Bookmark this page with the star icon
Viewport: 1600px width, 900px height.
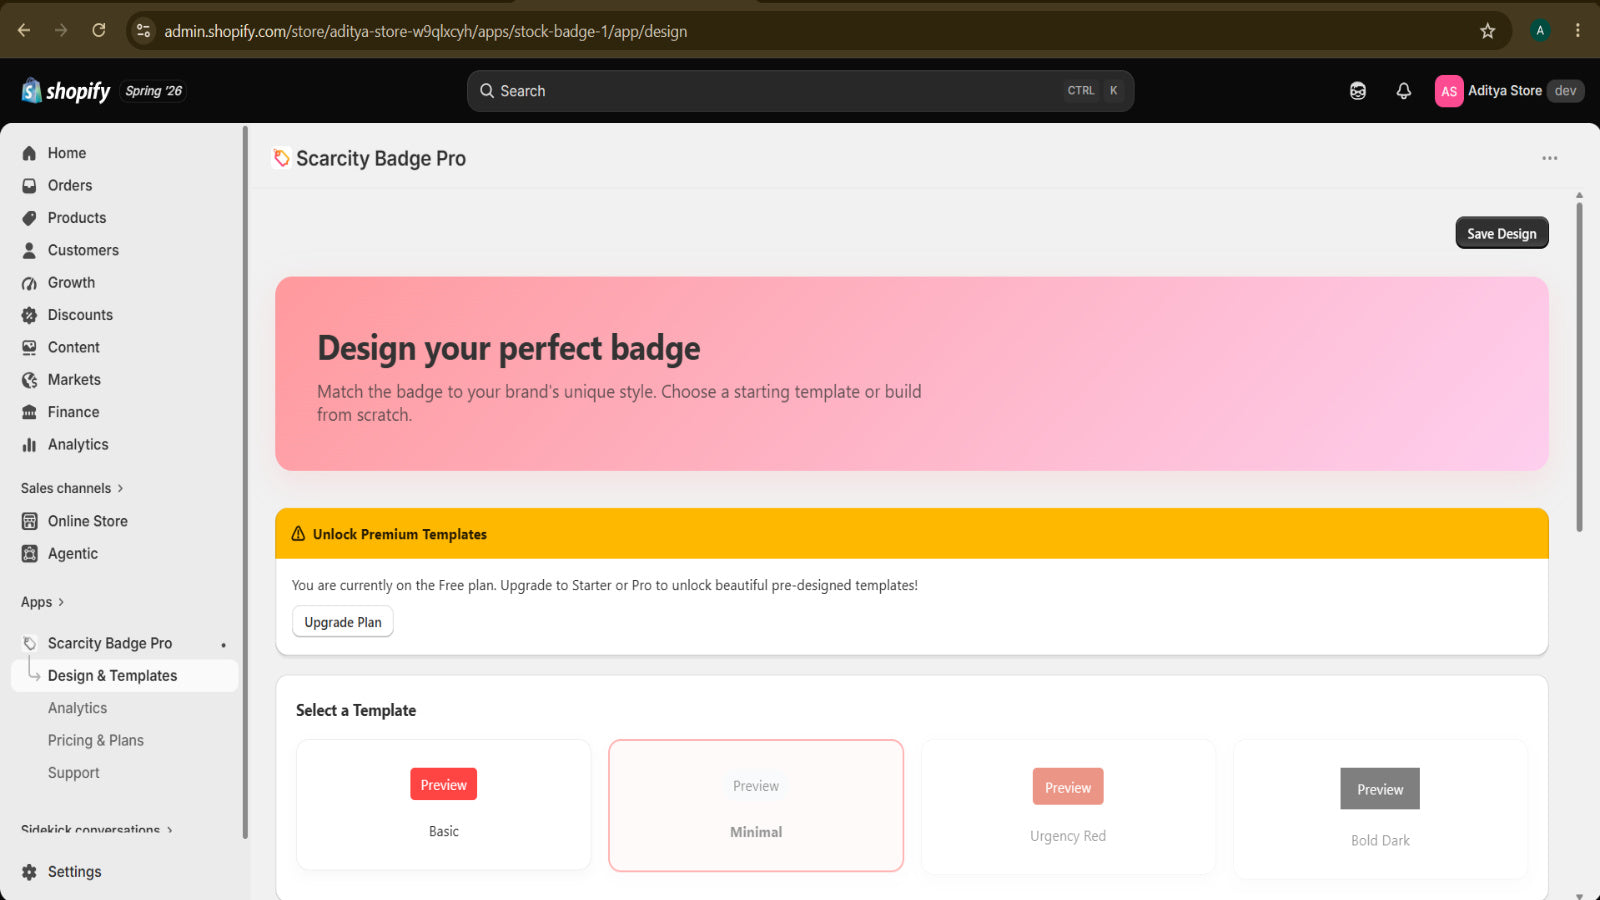(x=1487, y=31)
